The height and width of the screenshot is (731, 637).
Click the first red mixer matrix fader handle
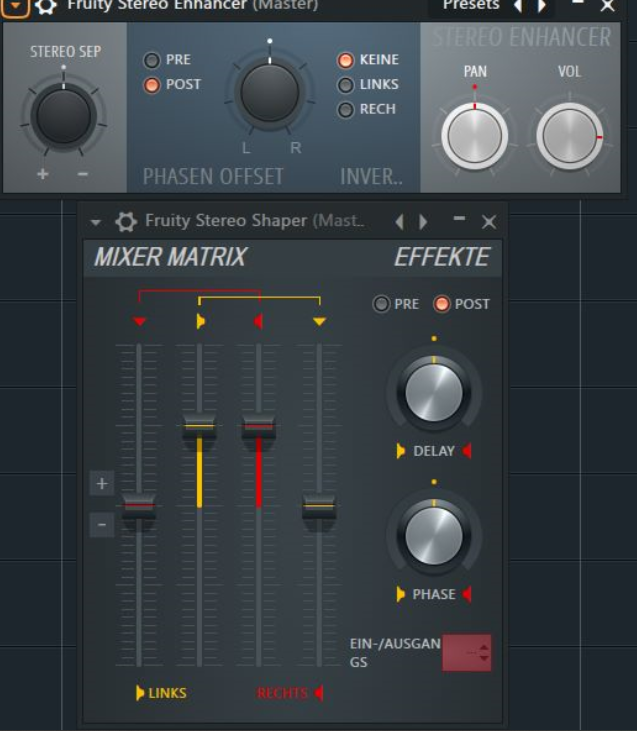(139, 506)
